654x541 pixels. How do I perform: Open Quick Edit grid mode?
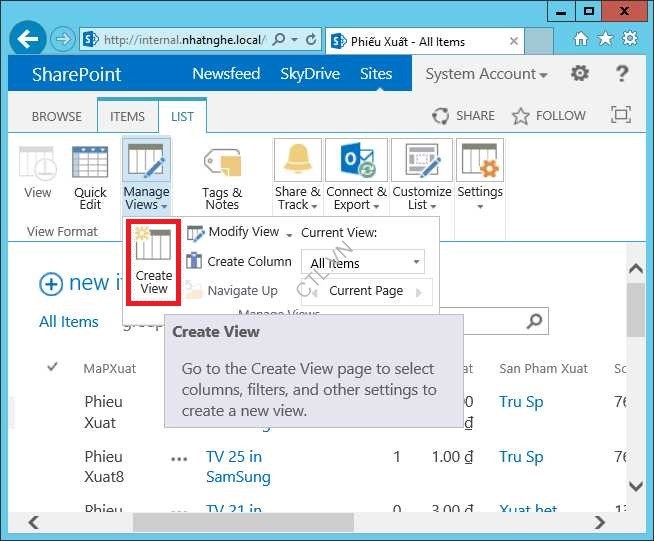point(90,177)
